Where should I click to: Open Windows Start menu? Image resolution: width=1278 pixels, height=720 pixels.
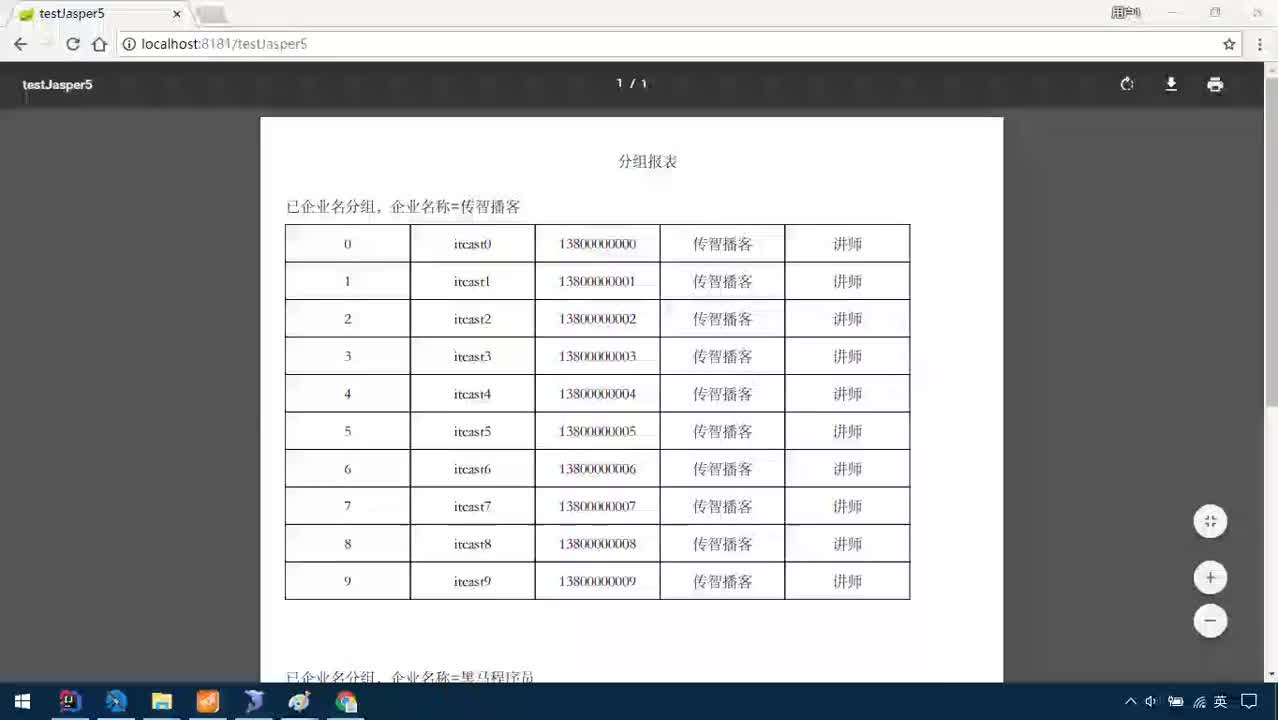[22, 702]
